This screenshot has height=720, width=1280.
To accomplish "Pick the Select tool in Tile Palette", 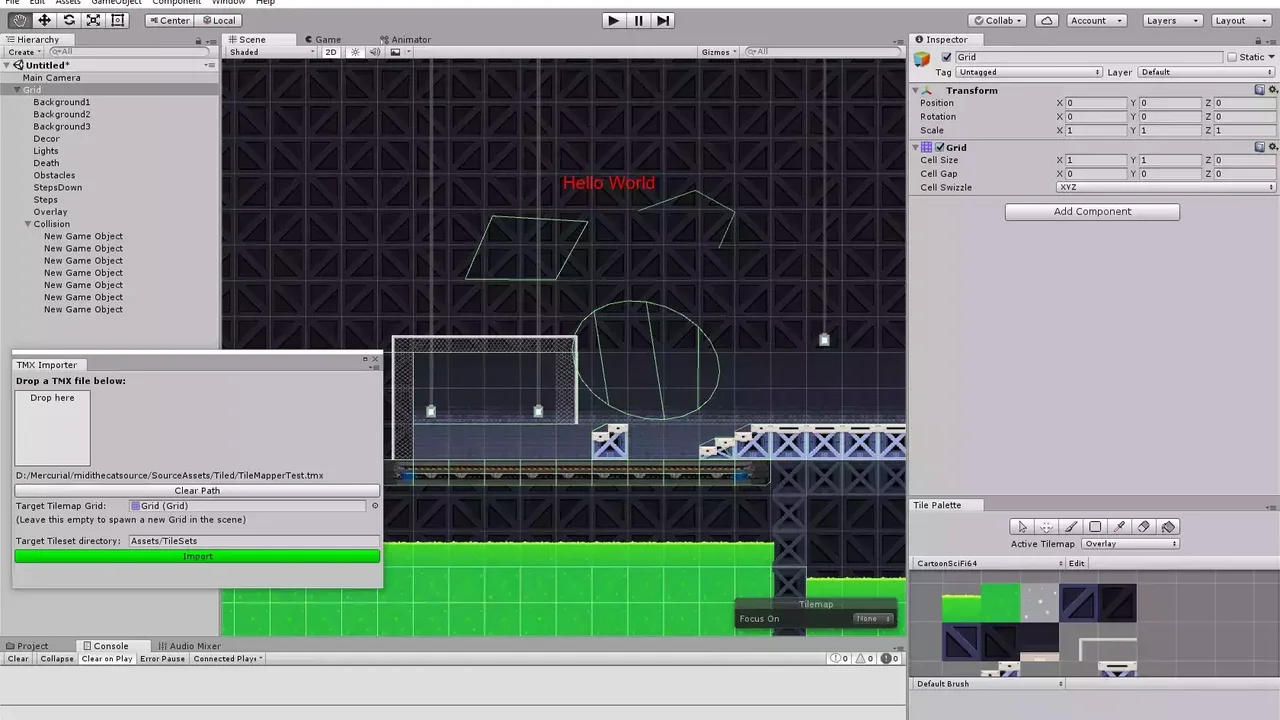I will (1021, 527).
